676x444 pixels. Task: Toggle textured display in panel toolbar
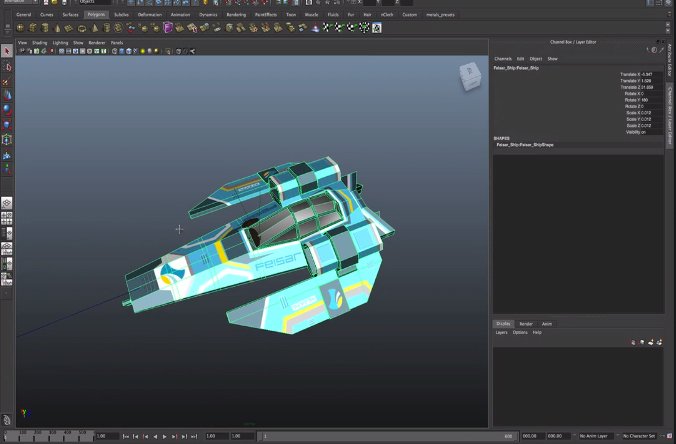click(x=135, y=51)
